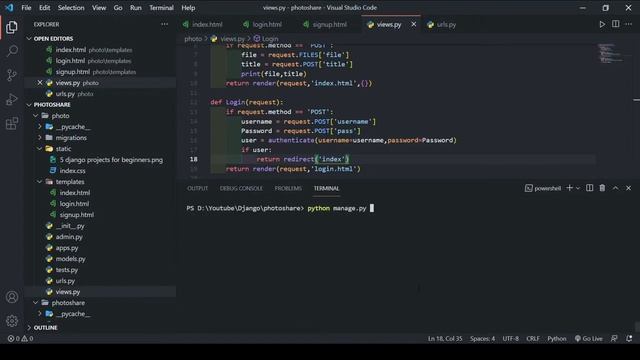Open the Run and Debug view
Image resolution: width=640 pixels, height=360 pixels.
coord(12,99)
